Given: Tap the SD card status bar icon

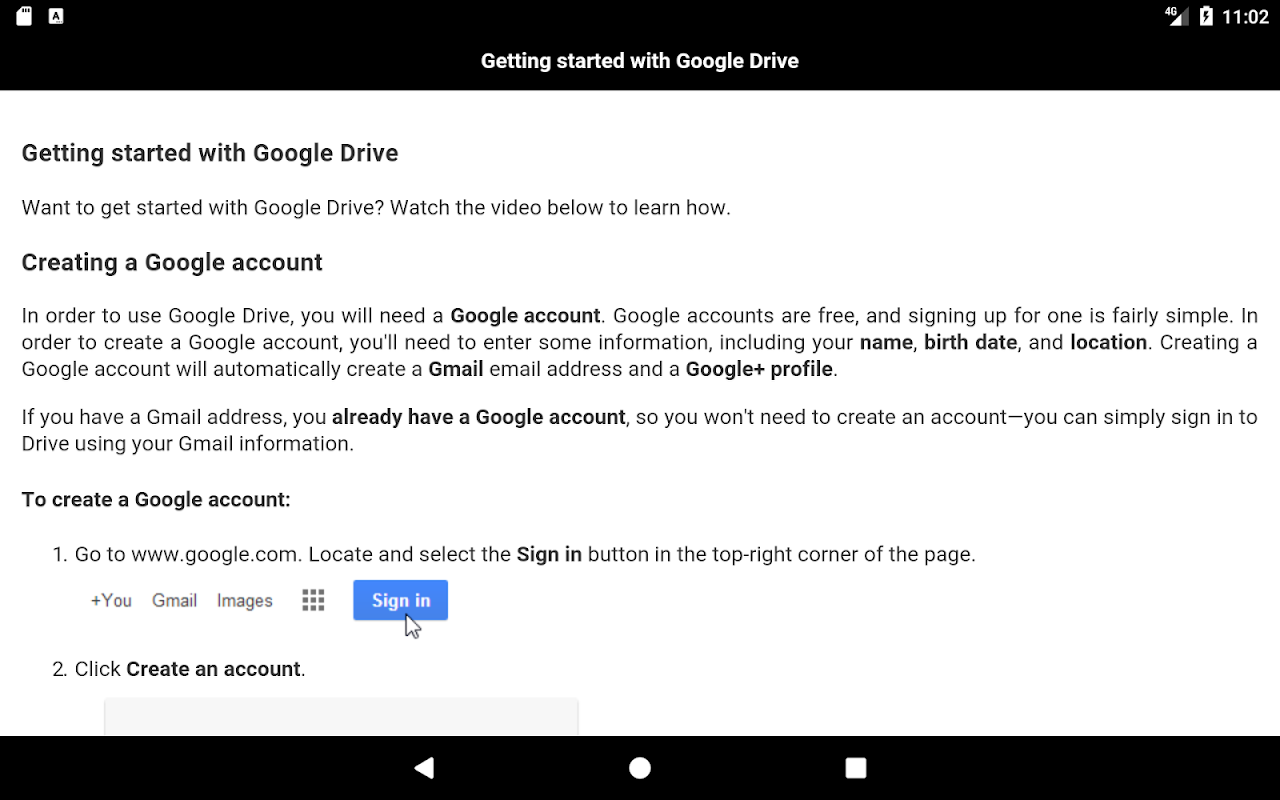Looking at the screenshot, I should point(25,16).
